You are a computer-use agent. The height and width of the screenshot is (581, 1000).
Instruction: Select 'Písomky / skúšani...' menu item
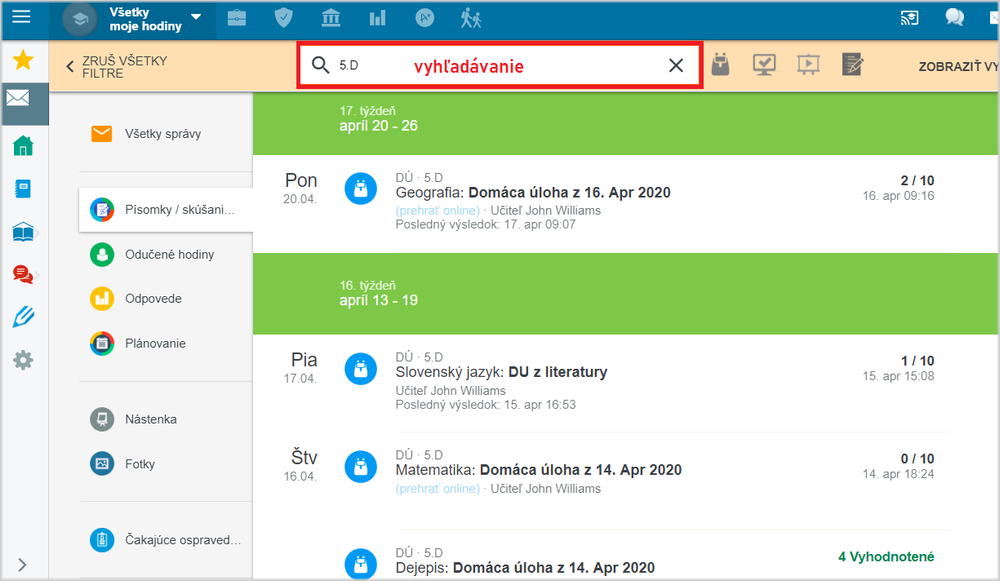[x=166, y=209]
